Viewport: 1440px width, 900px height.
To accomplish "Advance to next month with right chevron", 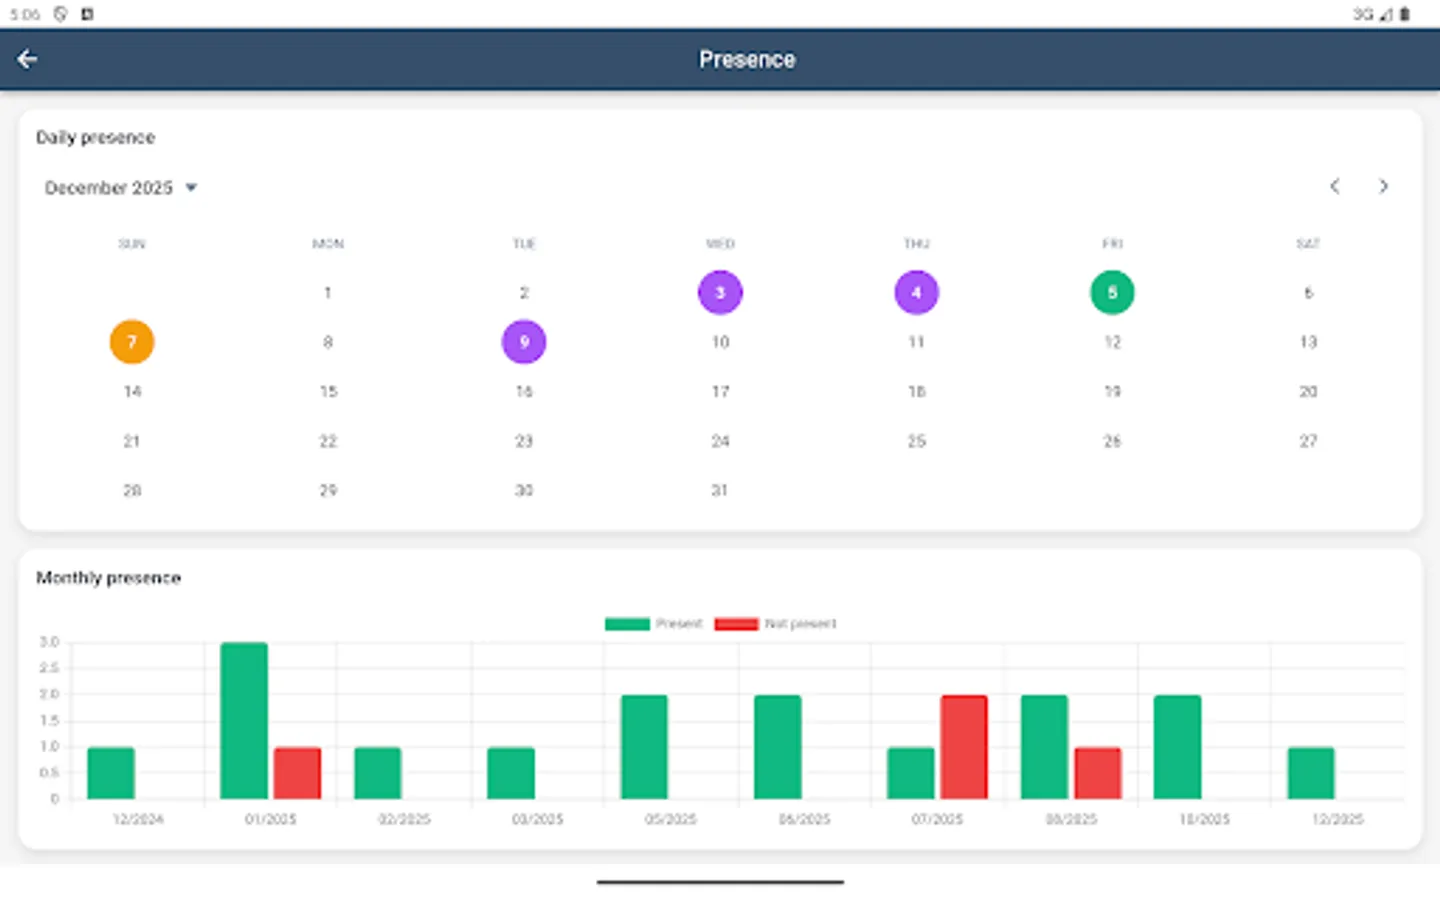I will 1384,186.
